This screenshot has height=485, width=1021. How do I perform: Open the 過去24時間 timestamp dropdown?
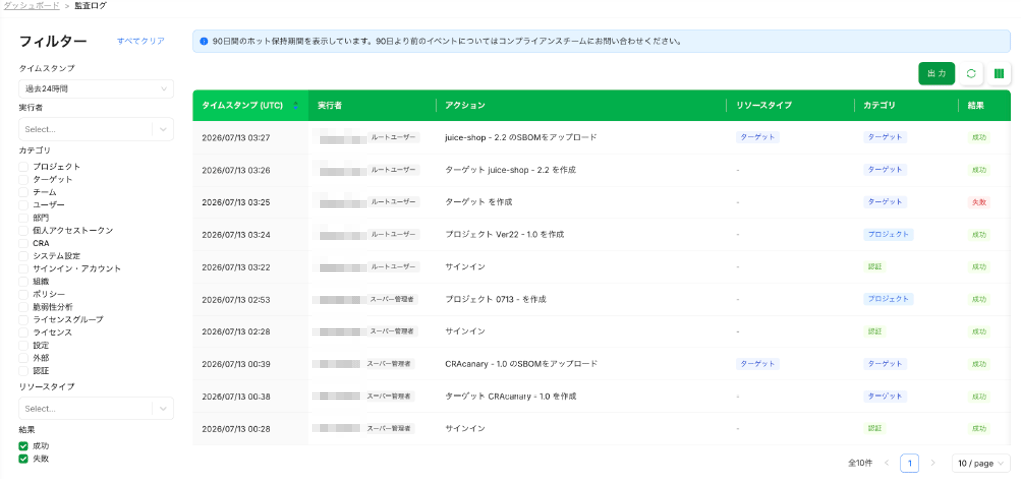(96, 89)
